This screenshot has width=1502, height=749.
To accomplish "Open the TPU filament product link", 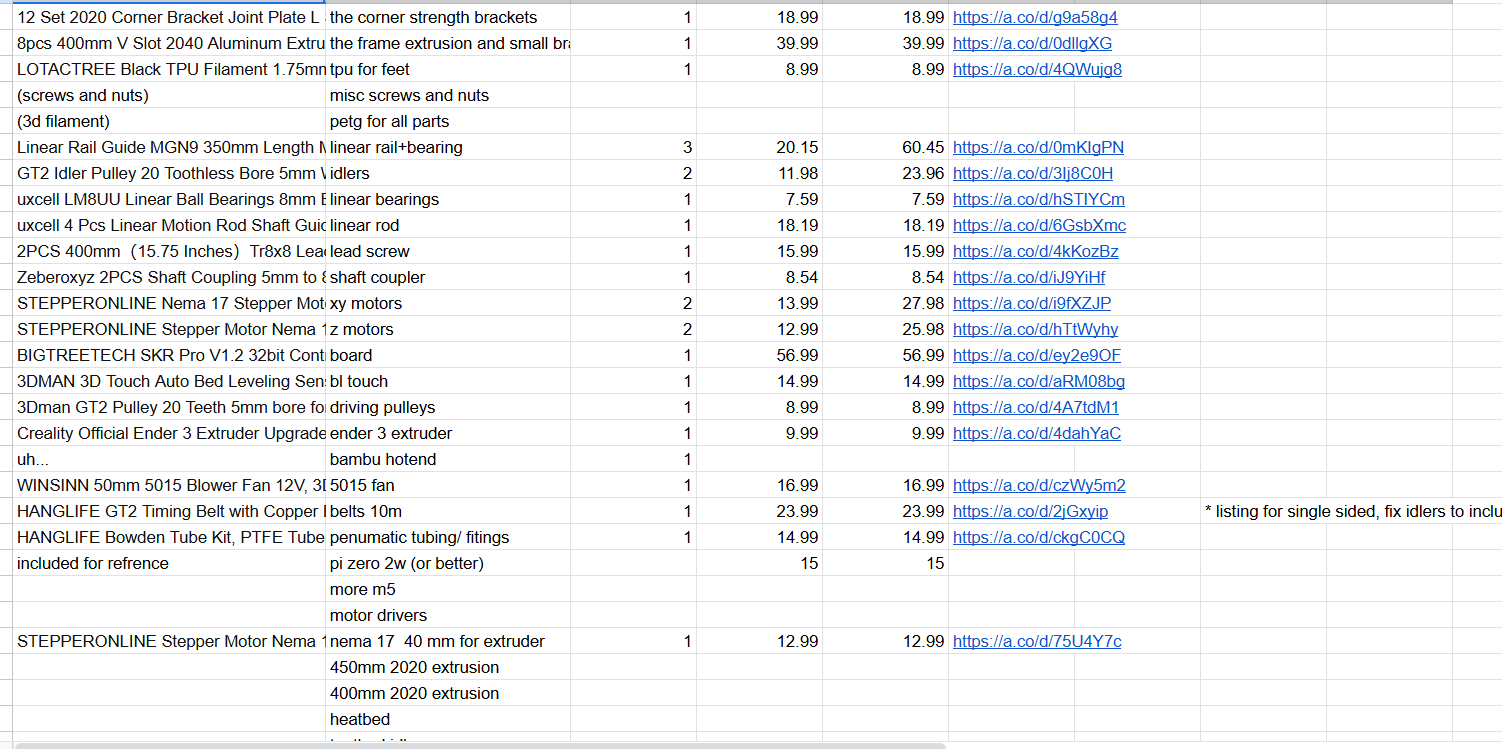I will tap(1037, 69).
